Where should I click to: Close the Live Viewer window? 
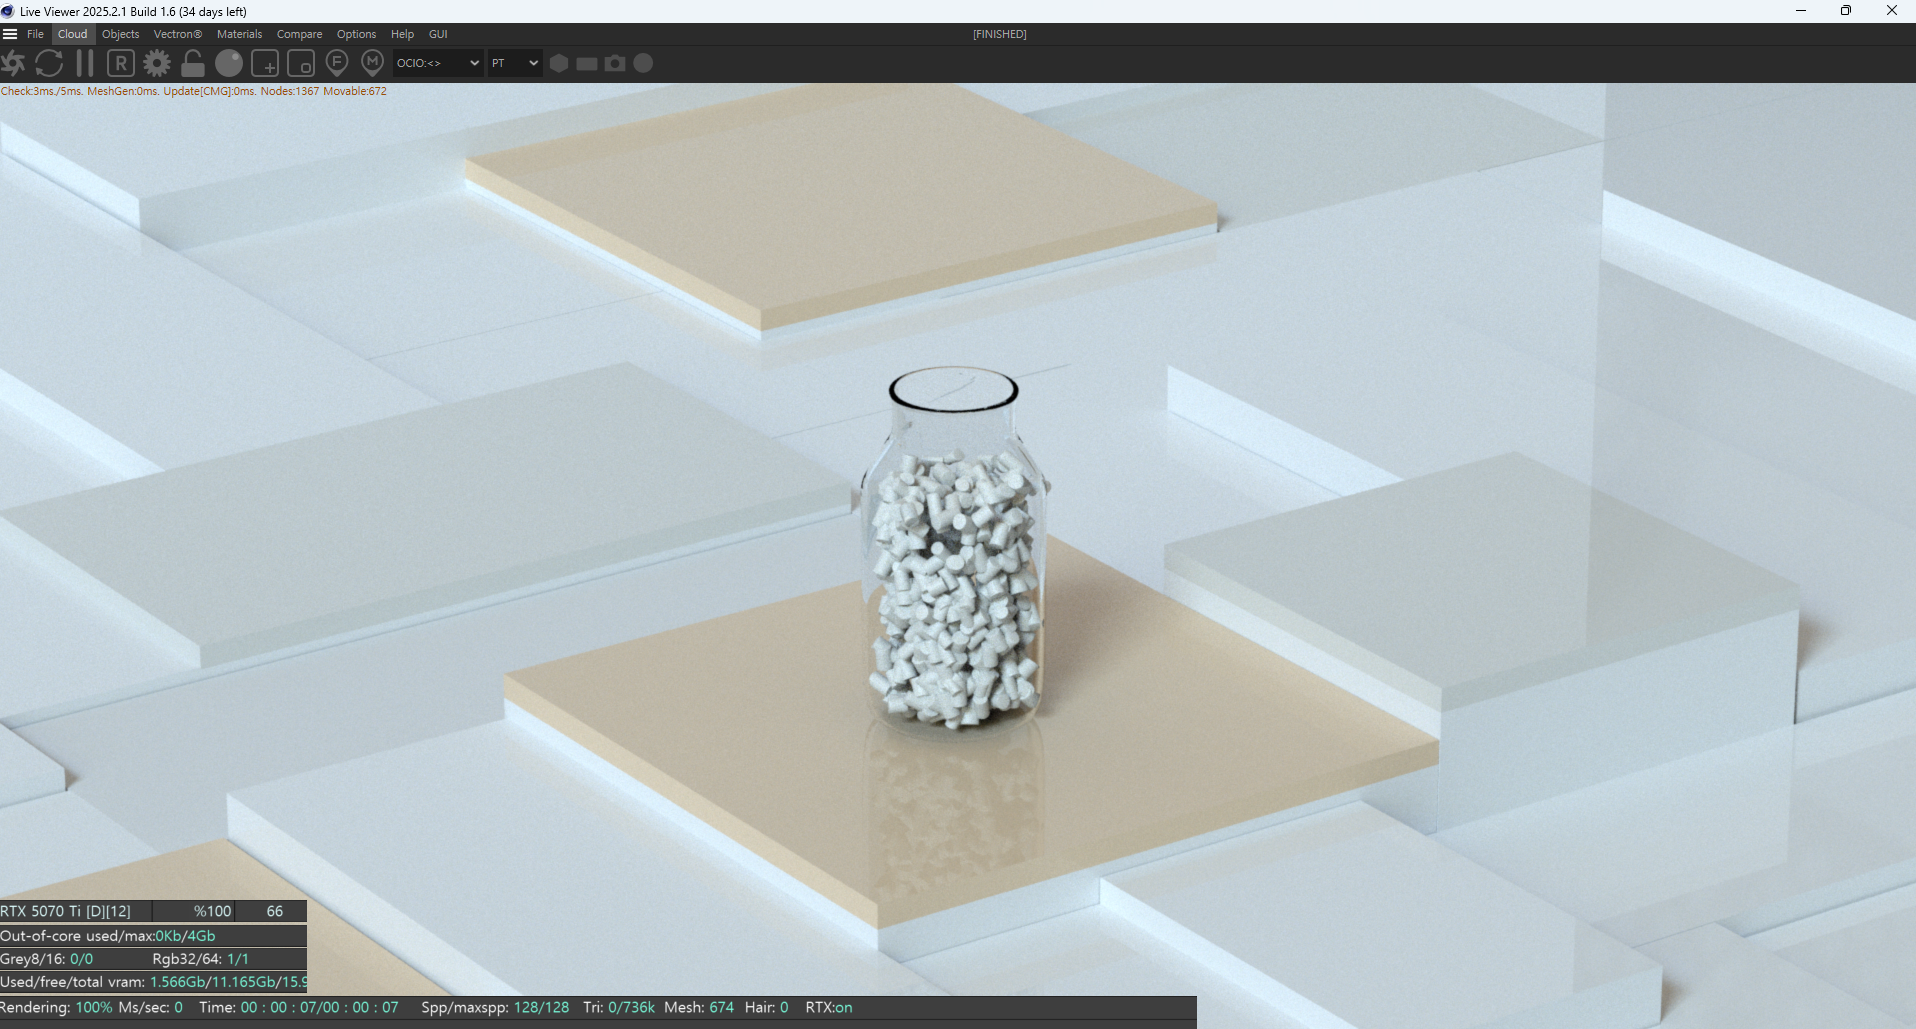[x=1892, y=11]
